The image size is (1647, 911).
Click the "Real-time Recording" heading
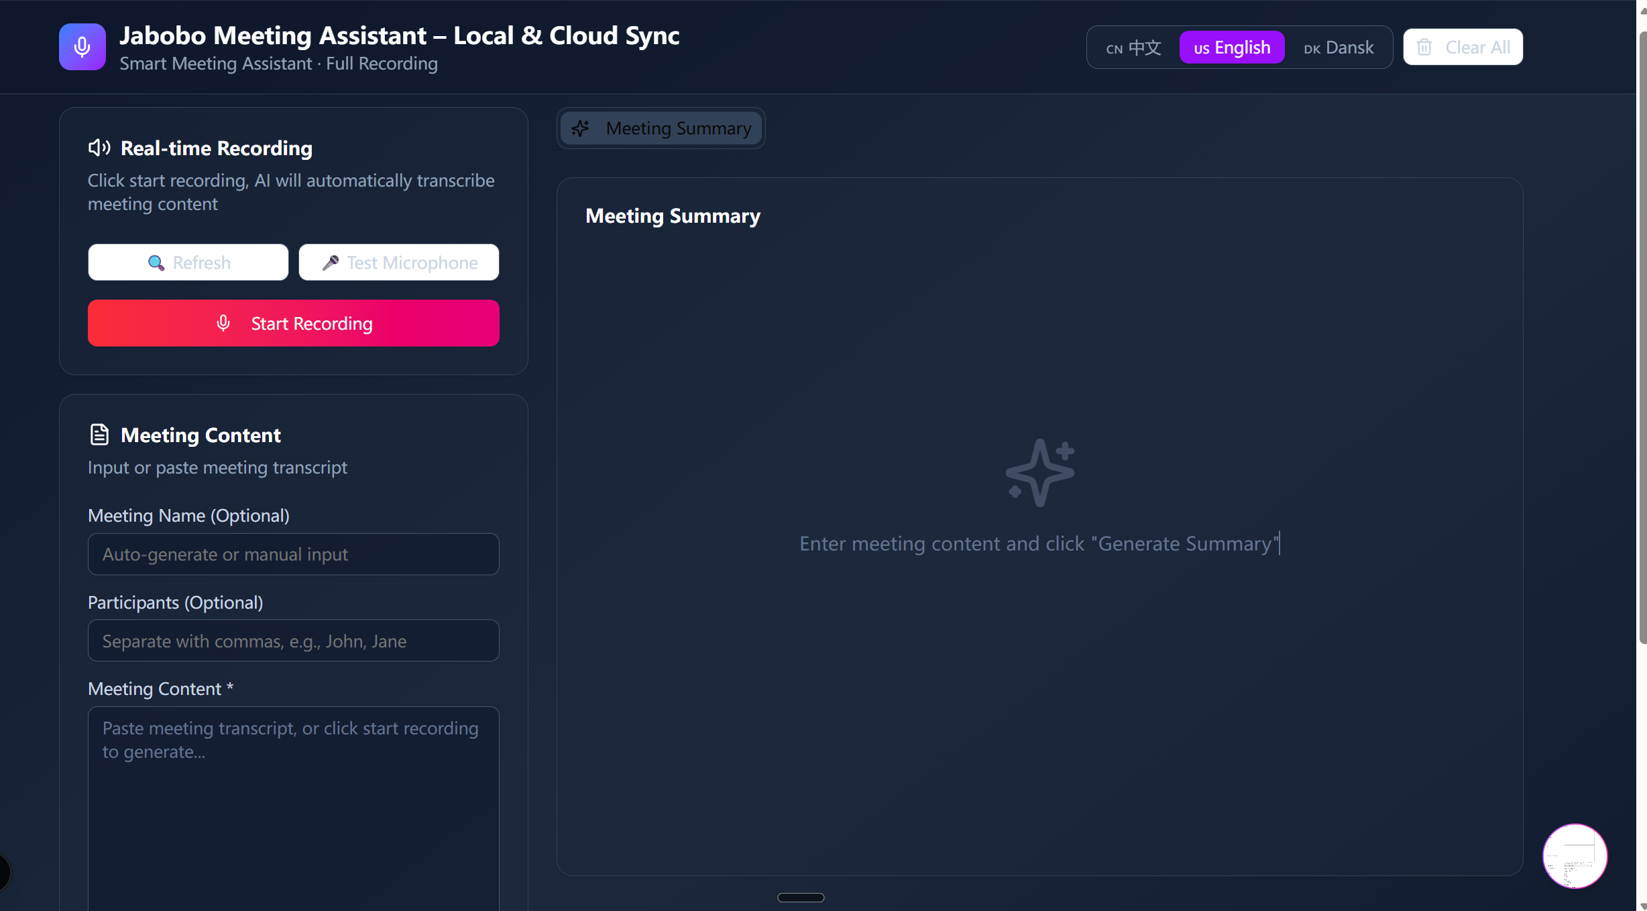[x=216, y=148]
